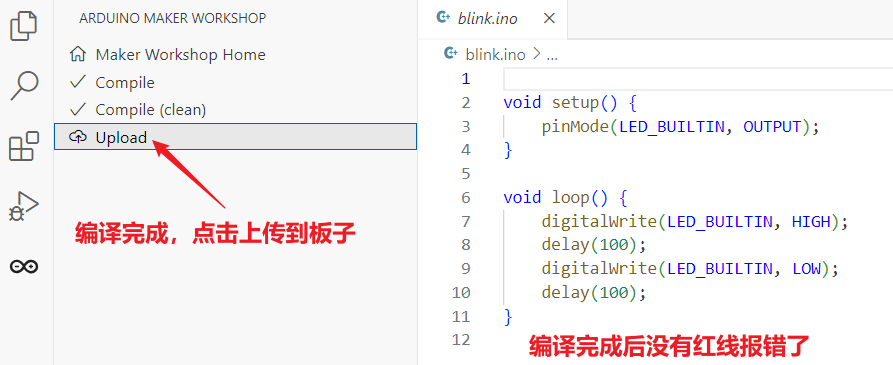Click '100' in delay on line 10
This screenshot has width=893, height=365.
614,293
